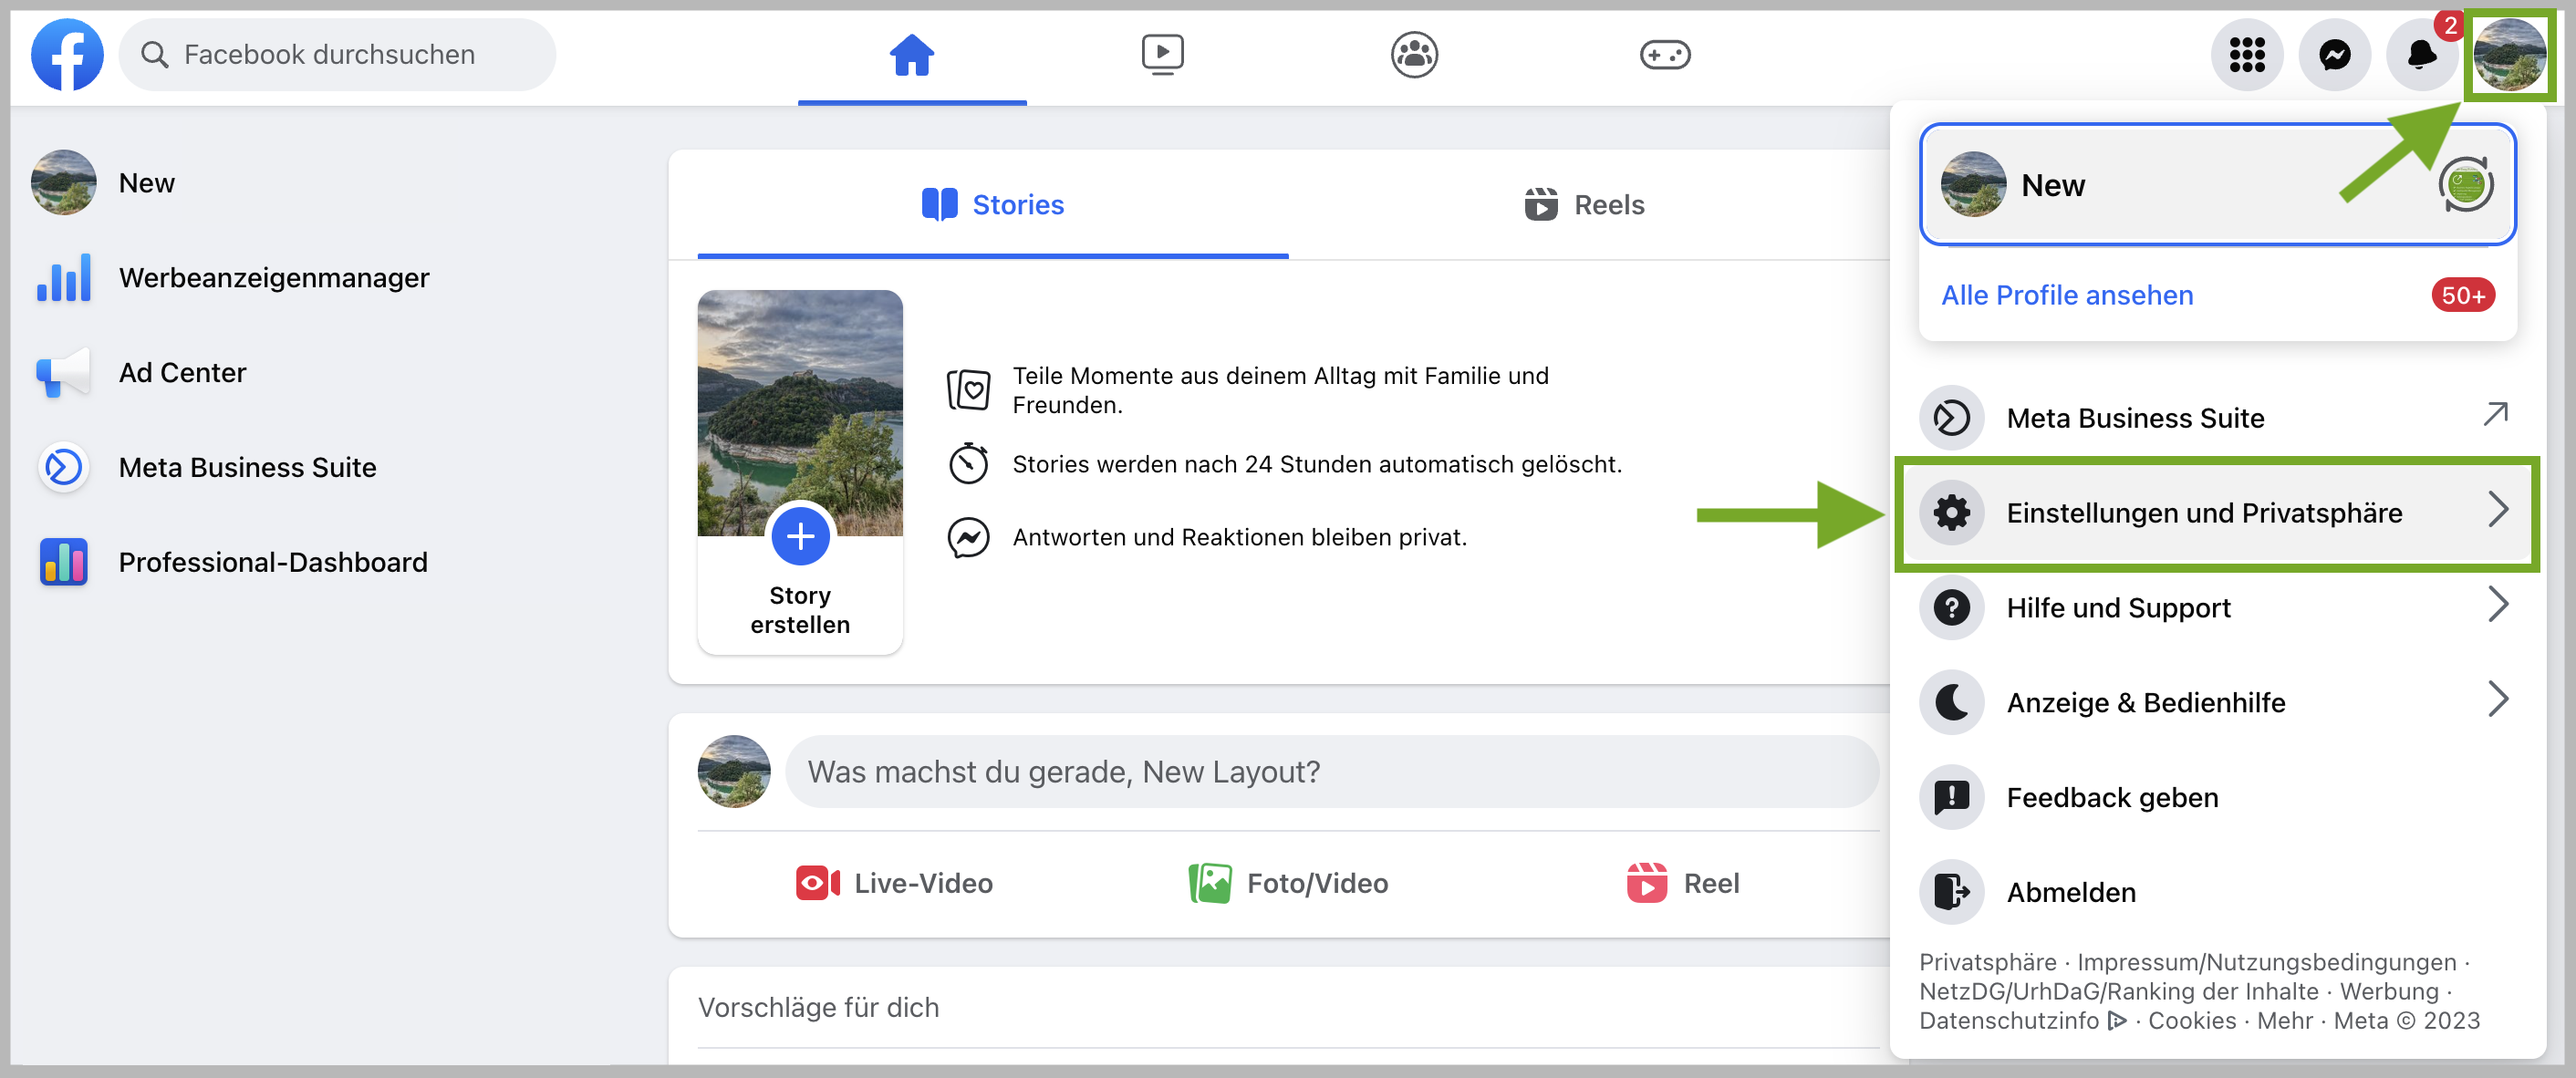This screenshot has width=2576, height=1078.
Task: Open the Mehr footer link
Action: coord(2284,1020)
